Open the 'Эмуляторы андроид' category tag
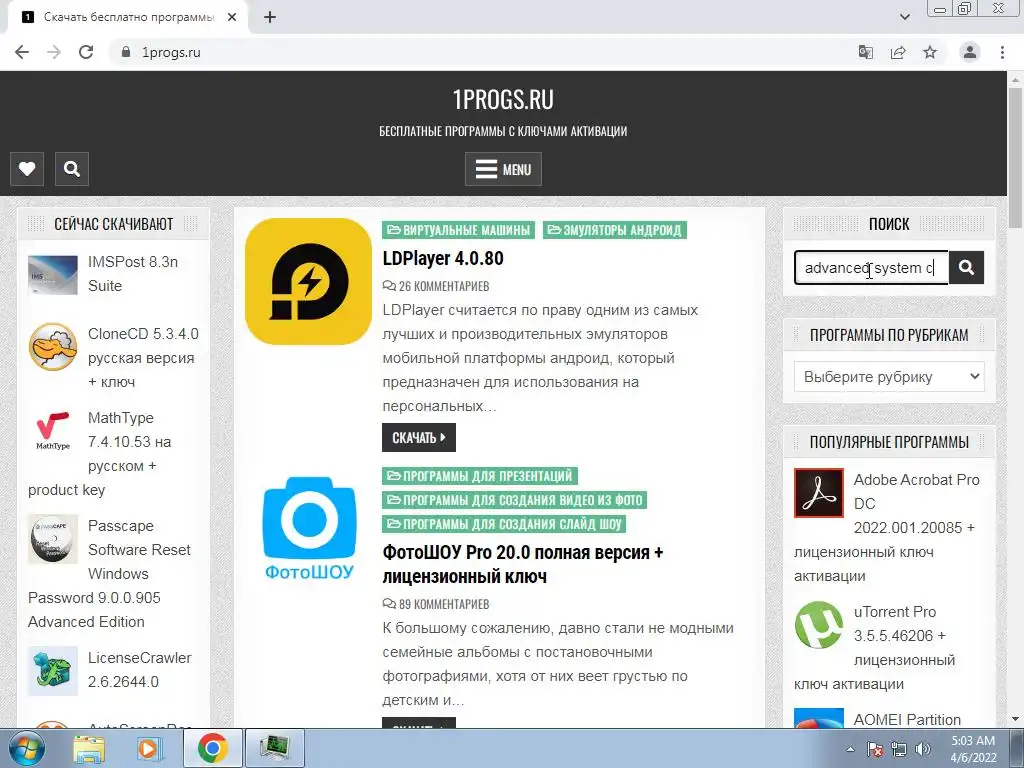Screen dimensions: 1024x768 coord(615,230)
